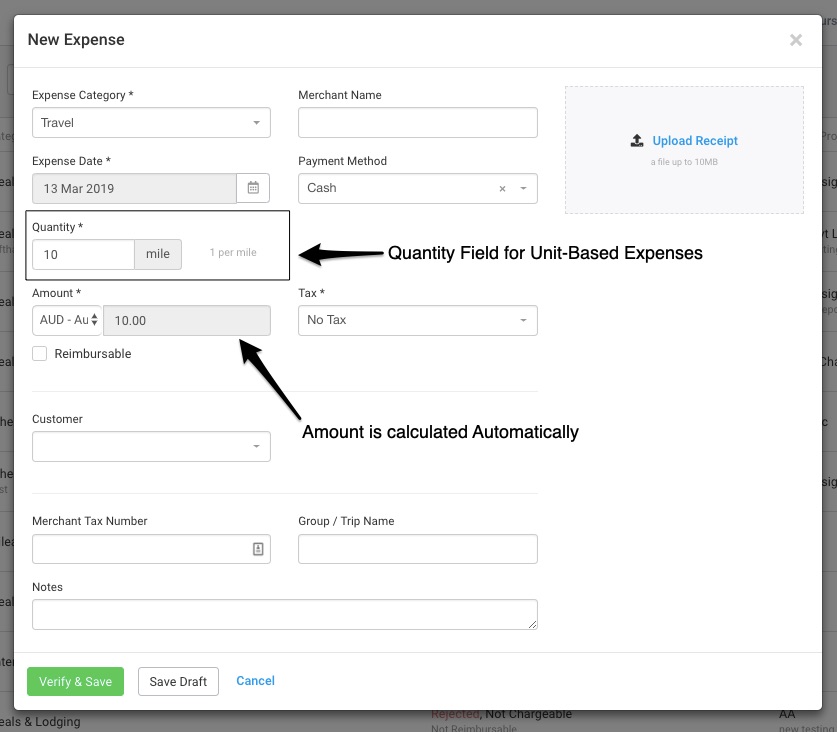Viewport: 837px width, 732px height.
Task: Open the Expense Date calendar picker icon
Action: click(253, 188)
